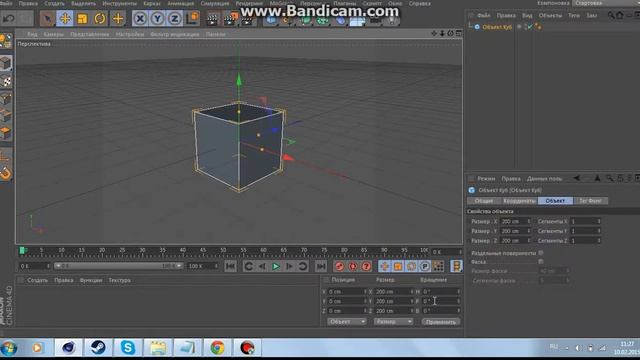Click the light bulb icon
The image size is (640, 360).
pos(391,20)
